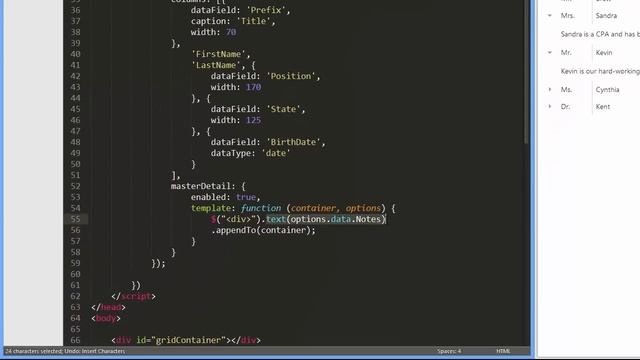Collapse the Mrs. Sandra row

[550, 16]
